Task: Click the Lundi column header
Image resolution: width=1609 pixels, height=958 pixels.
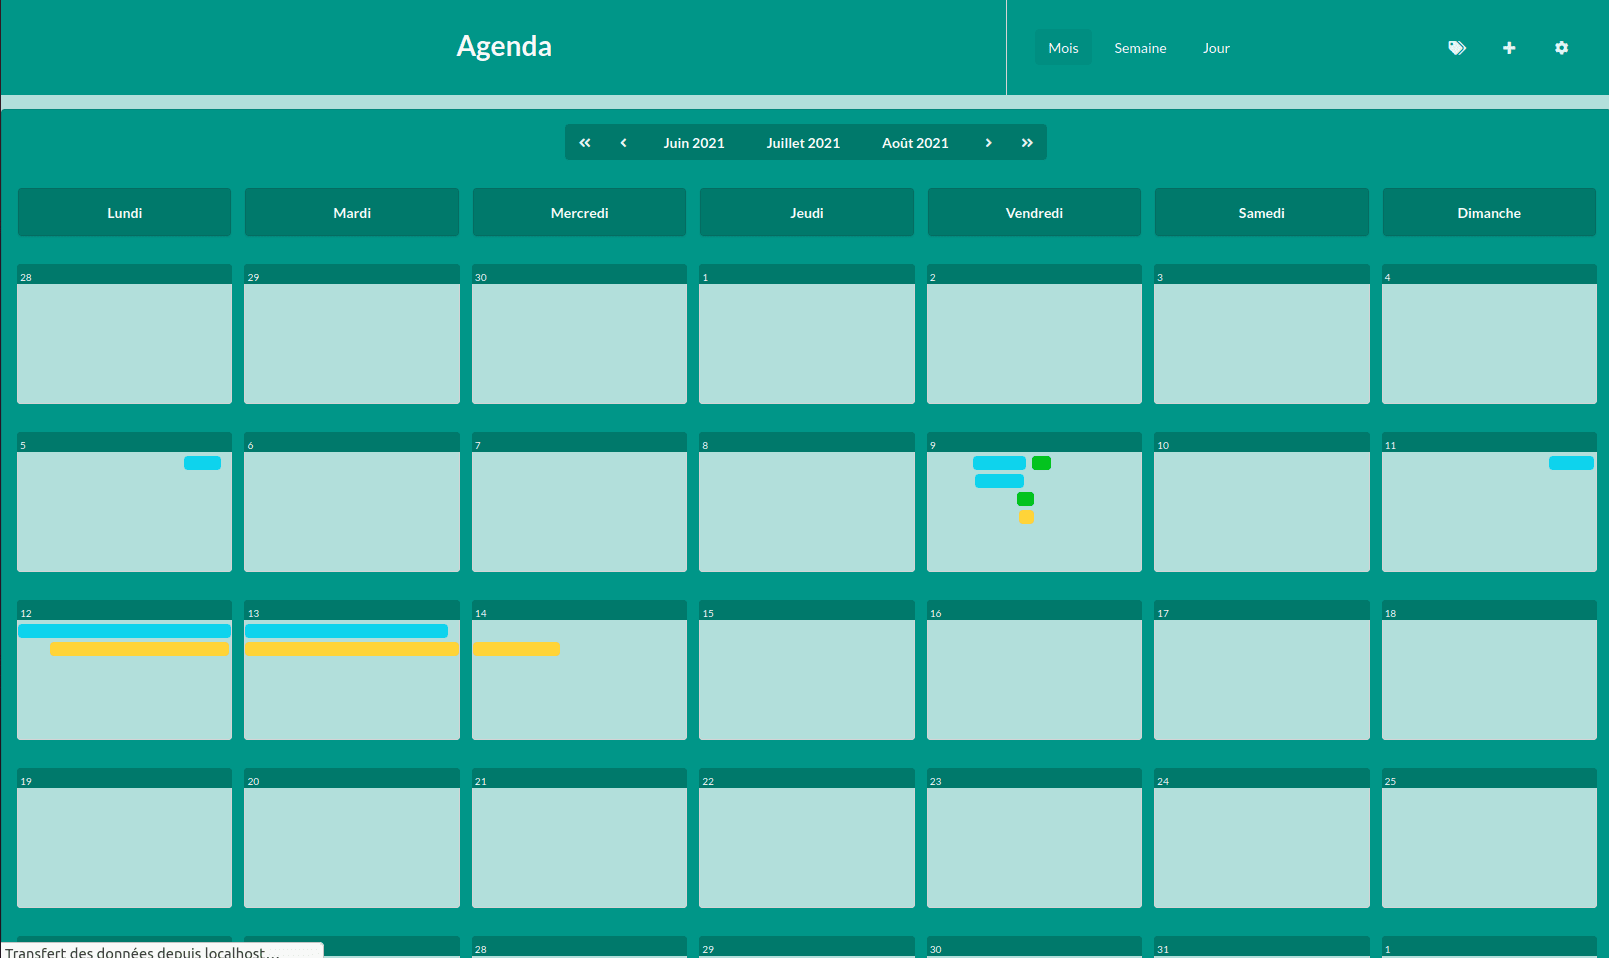Action: pyautogui.click(x=124, y=212)
